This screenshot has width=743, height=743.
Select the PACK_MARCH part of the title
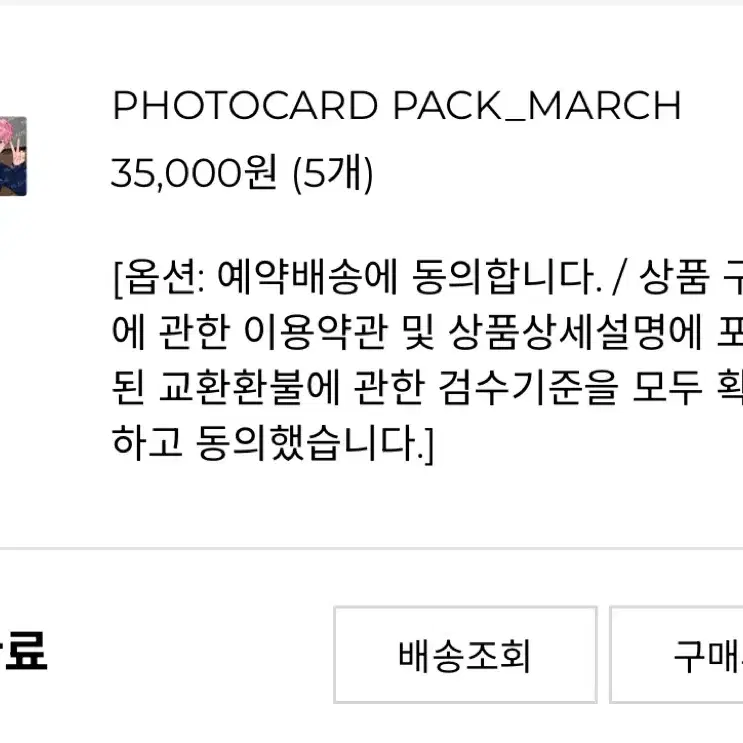tap(537, 105)
